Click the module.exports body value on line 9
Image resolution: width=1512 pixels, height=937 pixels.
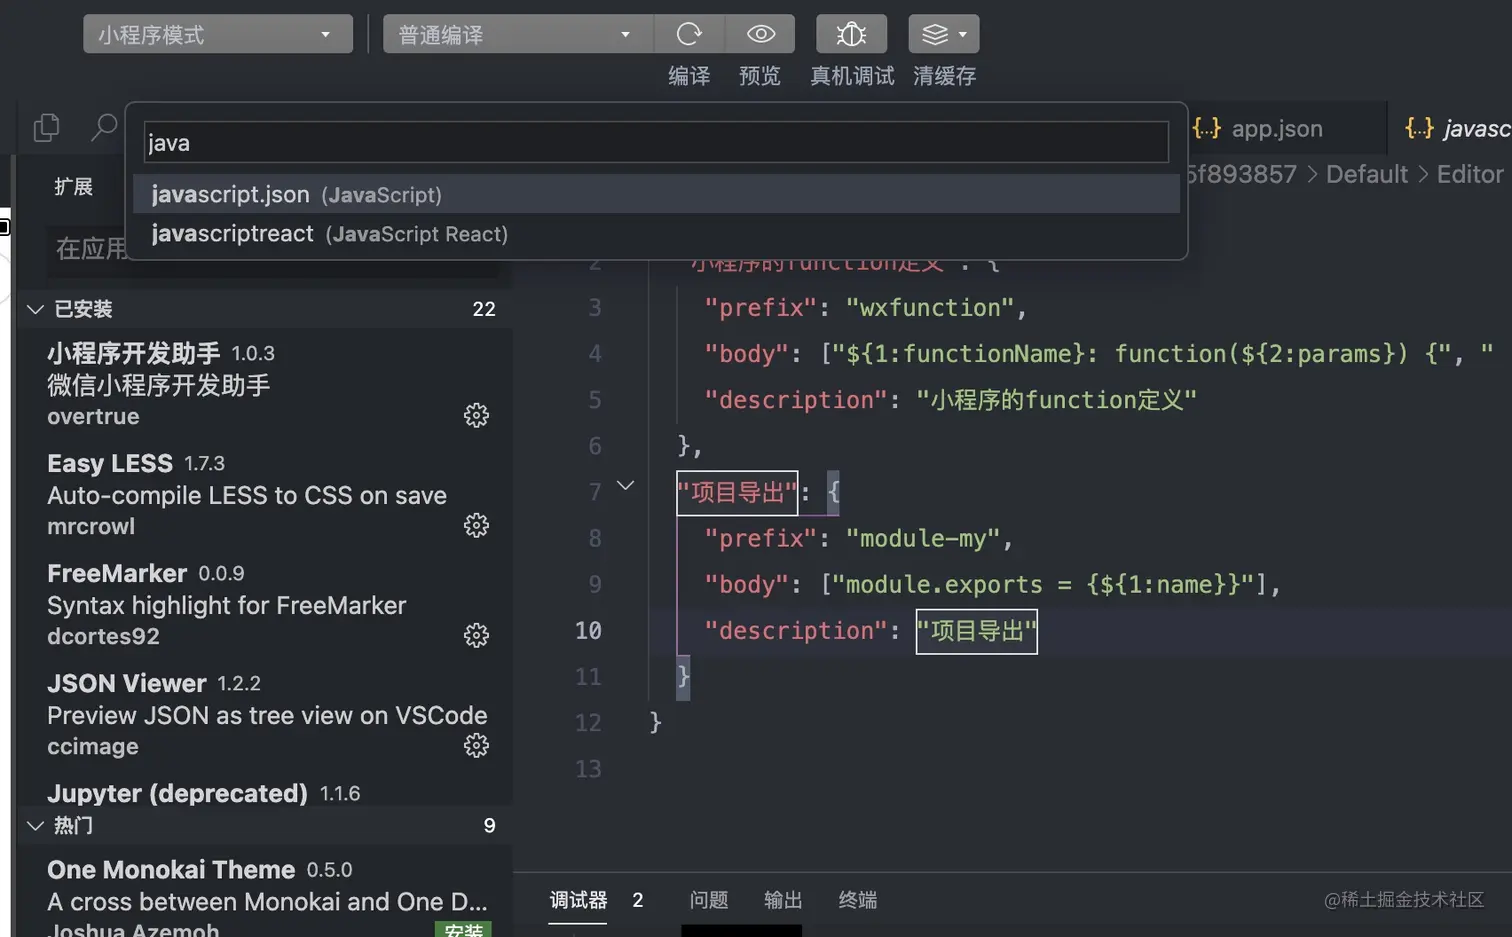(x=1043, y=585)
